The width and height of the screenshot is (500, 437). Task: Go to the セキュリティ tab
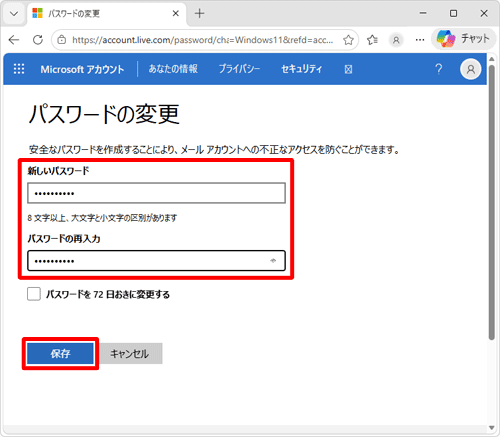tap(301, 69)
